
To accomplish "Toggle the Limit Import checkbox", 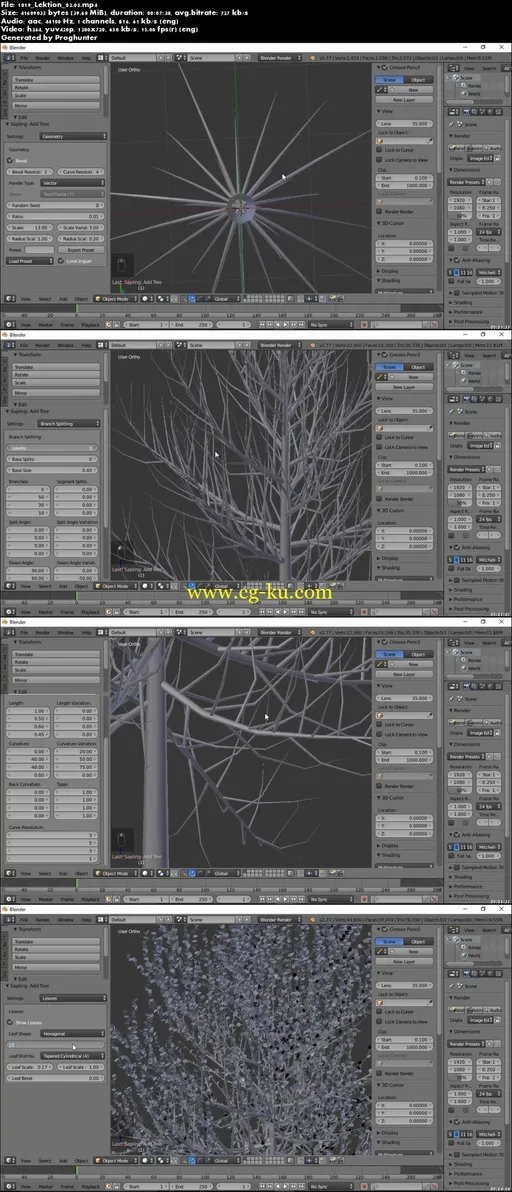I will point(61,260).
